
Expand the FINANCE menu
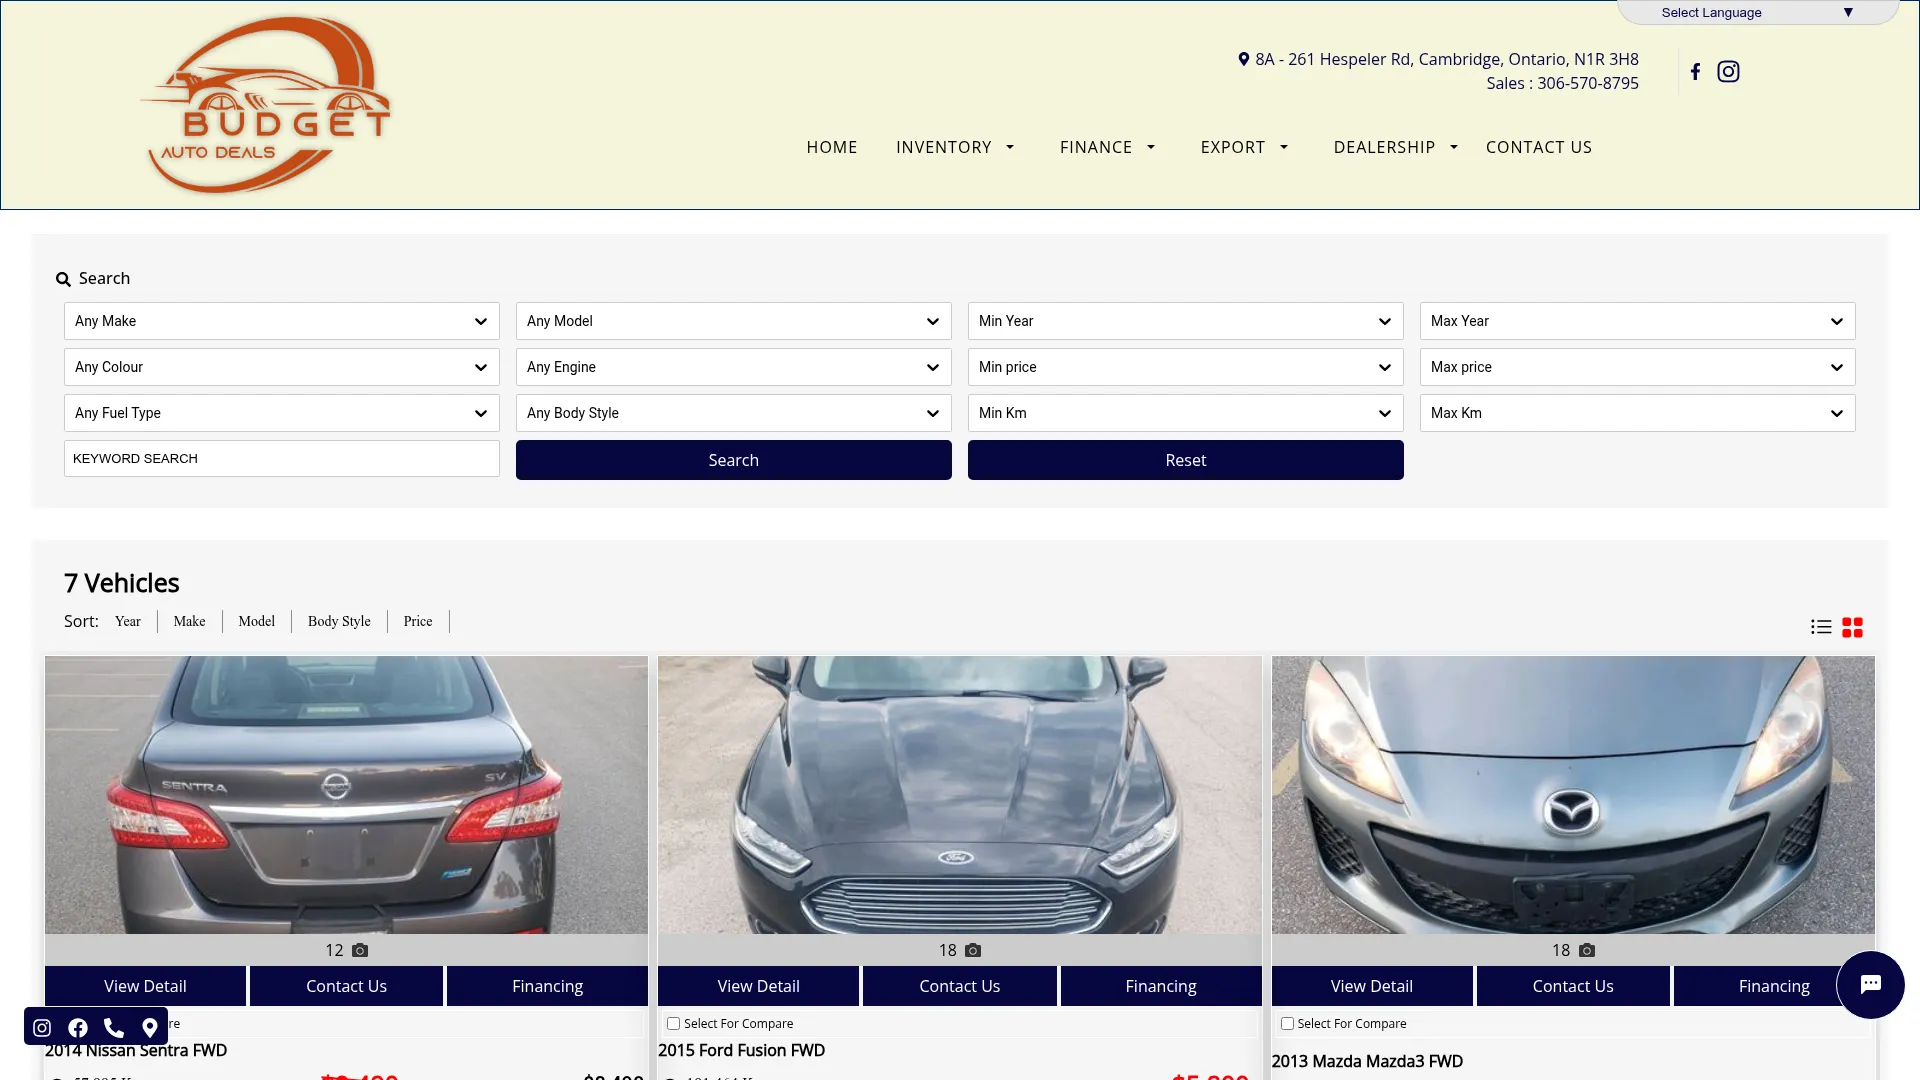1107,147
